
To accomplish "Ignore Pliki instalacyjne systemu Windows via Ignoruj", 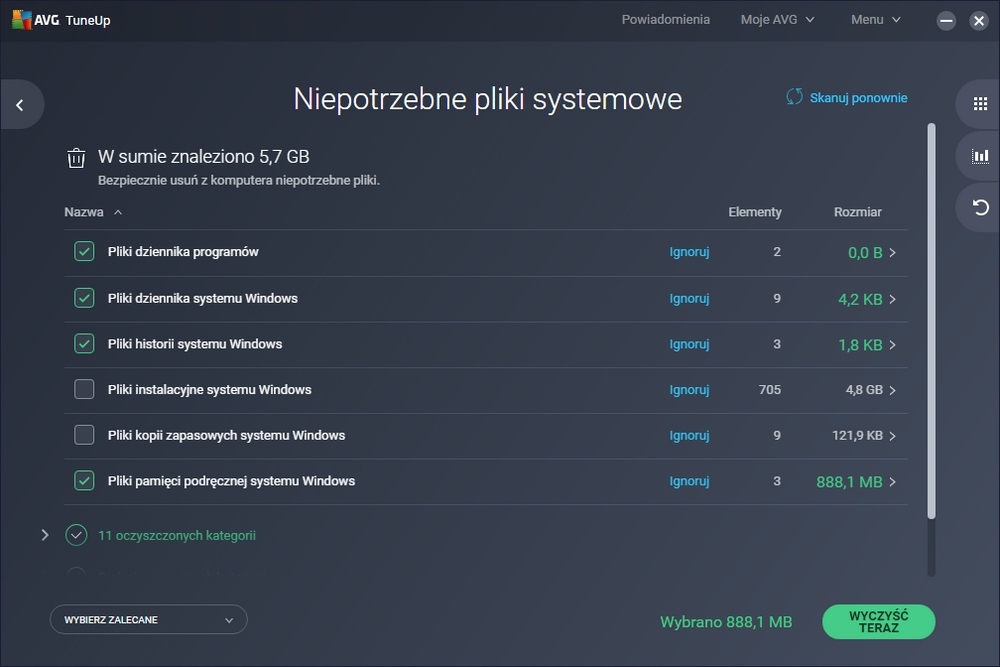I will pyautogui.click(x=689, y=390).
